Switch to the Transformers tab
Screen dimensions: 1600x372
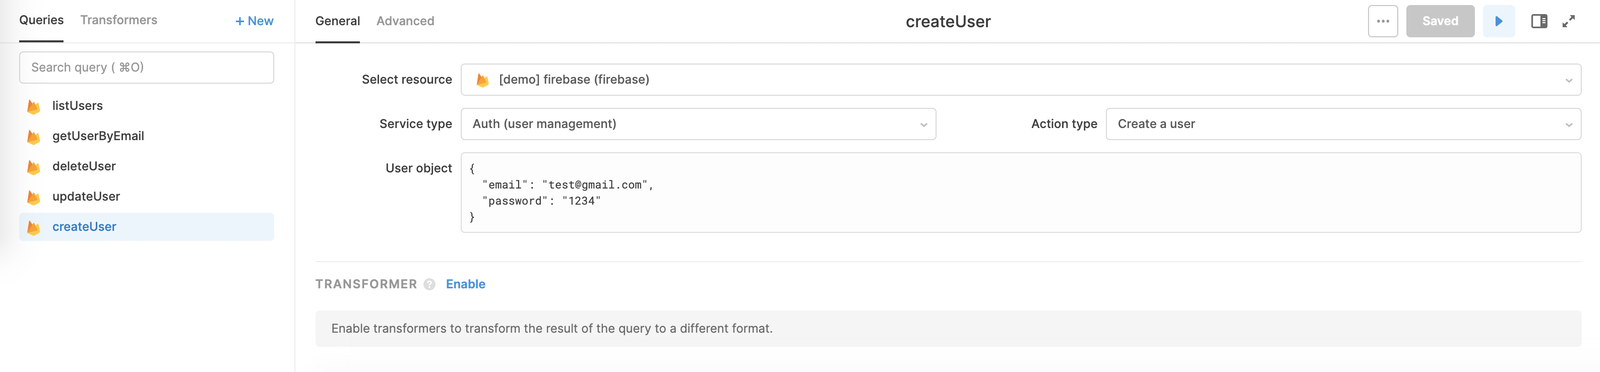[x=119, y=20]
